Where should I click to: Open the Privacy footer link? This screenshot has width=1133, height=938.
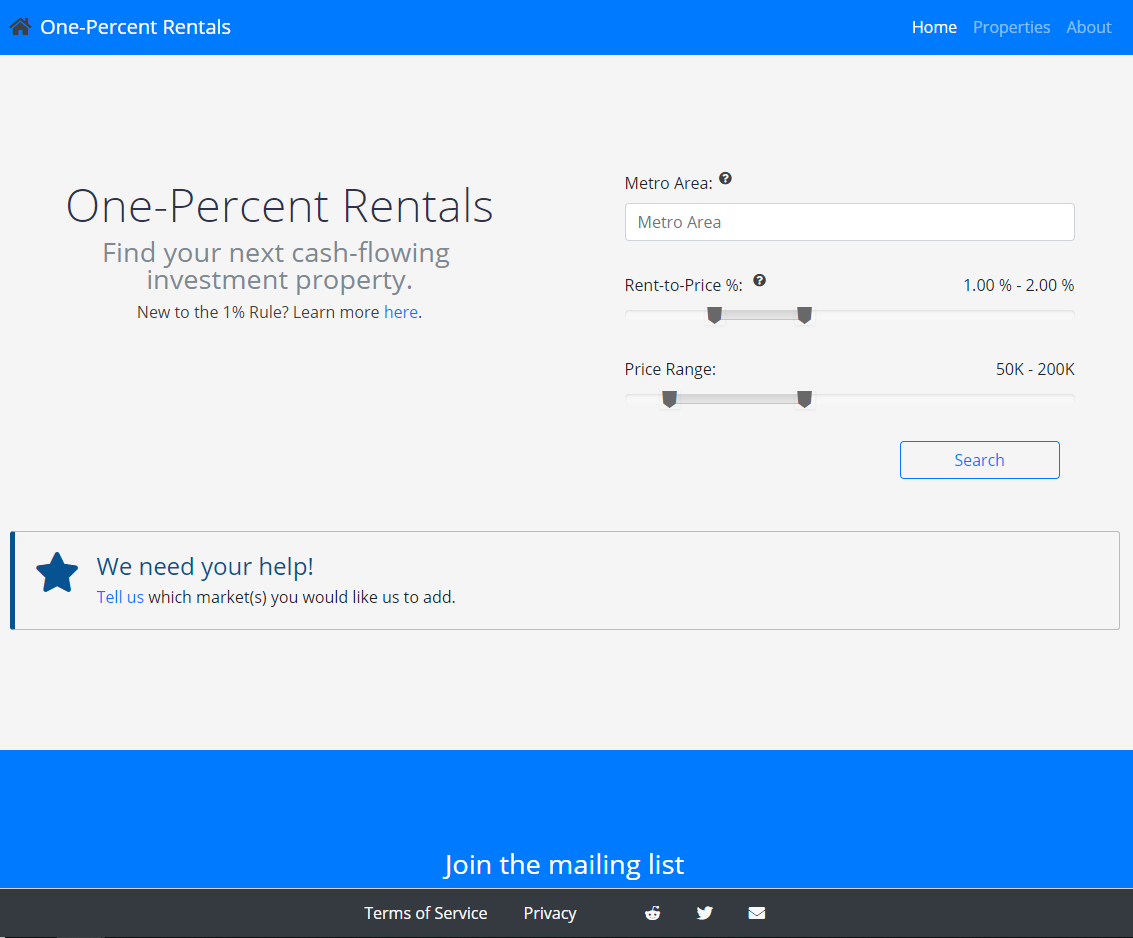pyautogui.click(x=550, y=913)
